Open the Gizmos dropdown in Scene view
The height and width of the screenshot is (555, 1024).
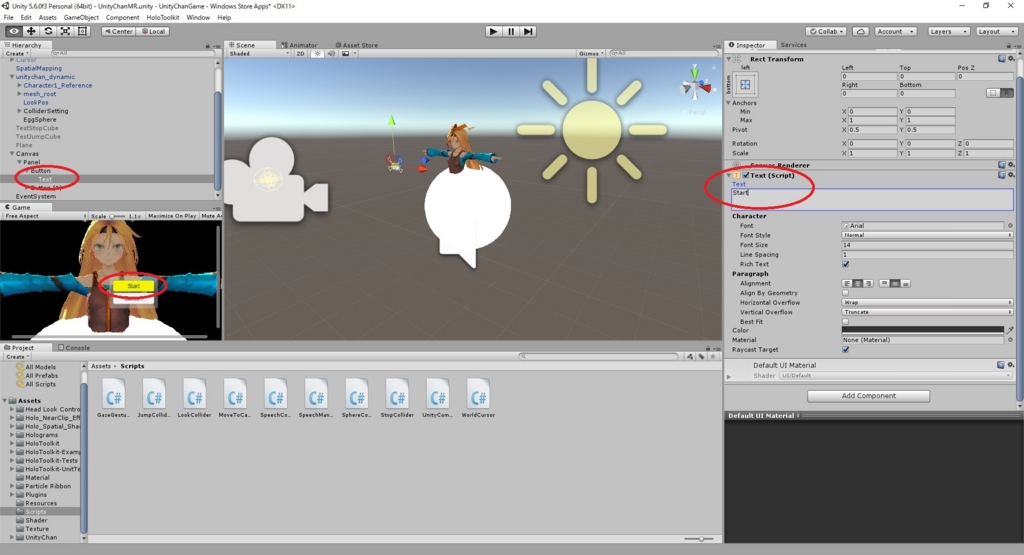(x=591, y=54)
